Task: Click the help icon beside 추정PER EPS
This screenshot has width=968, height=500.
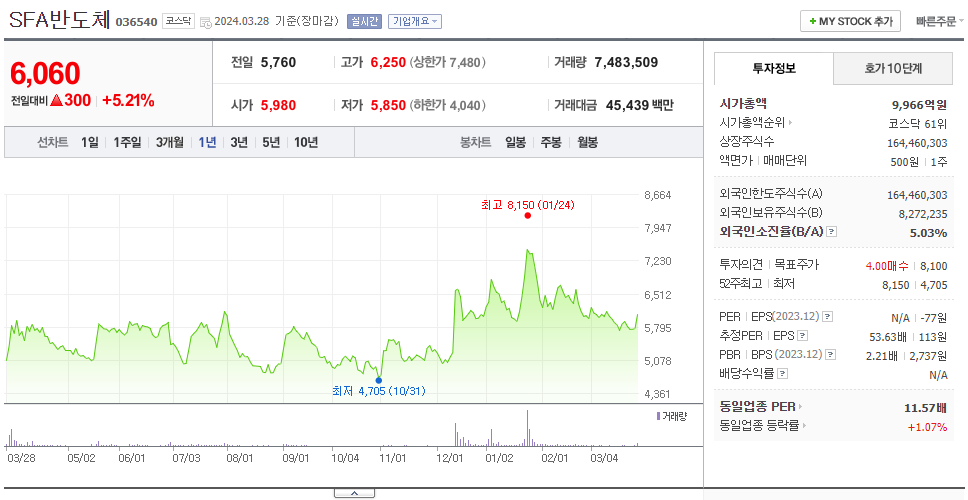Action: 802,336
